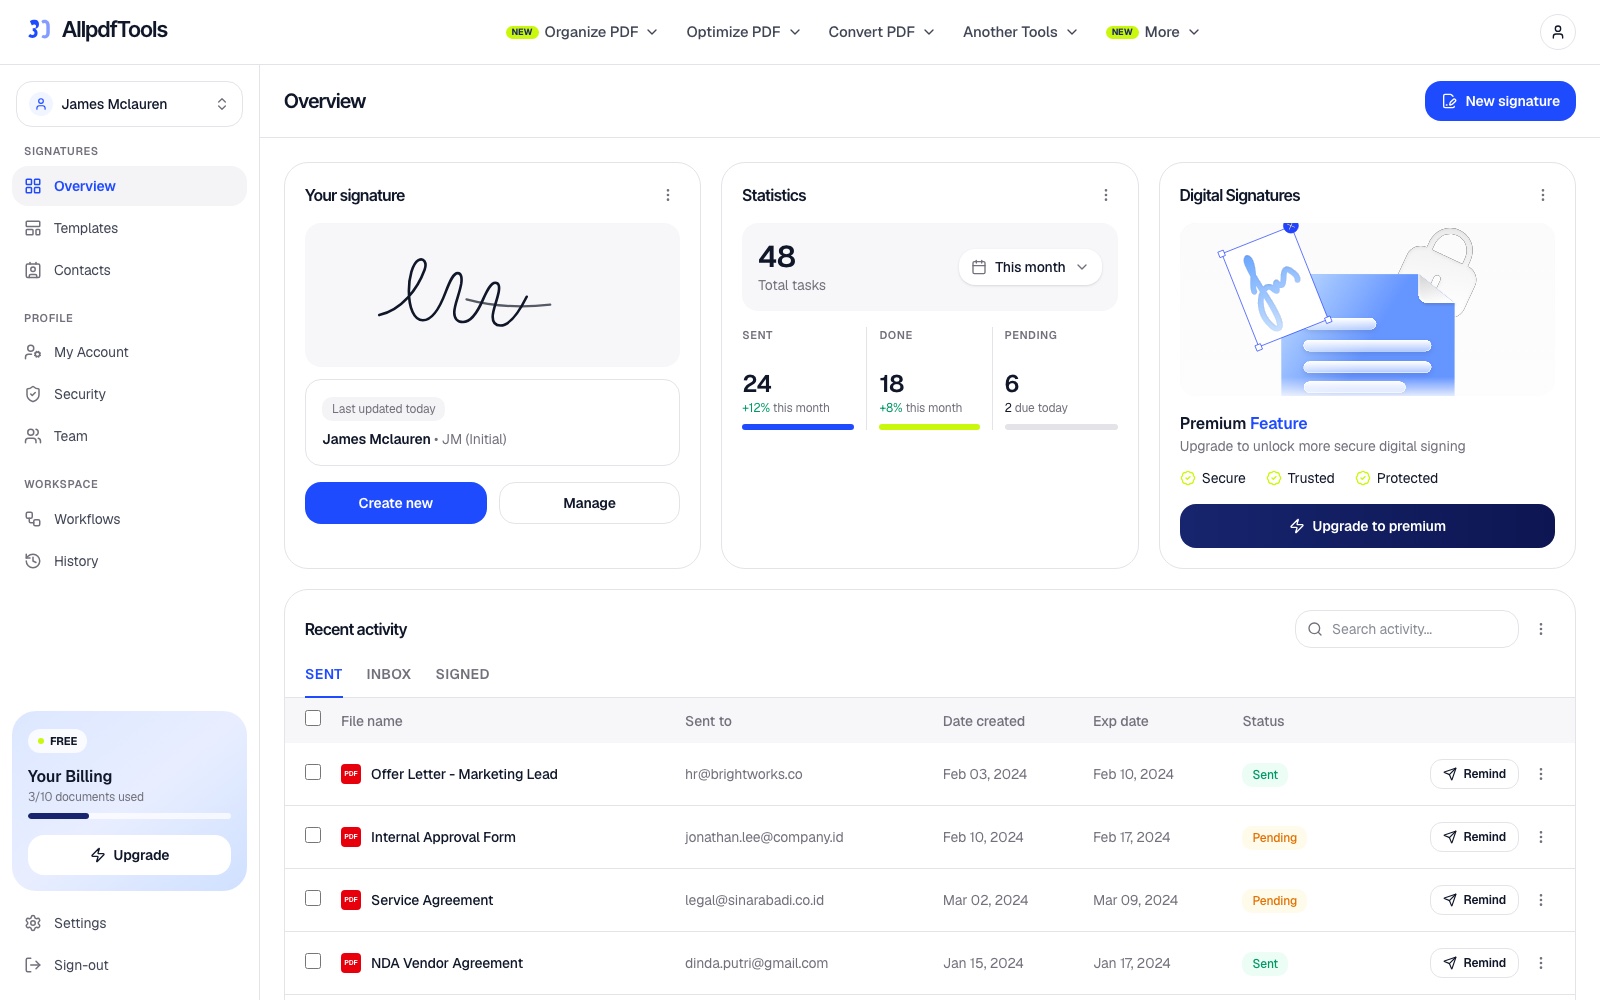
Task: Expand the Organize PDF menu
Action: [582, 32]
